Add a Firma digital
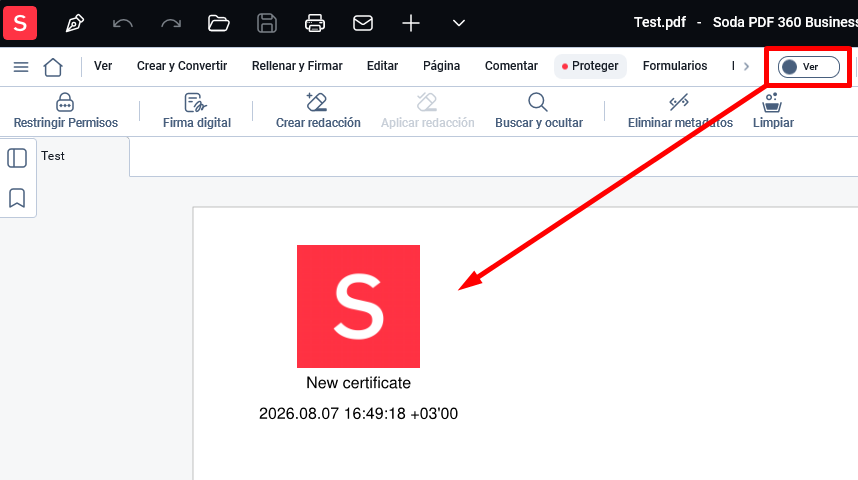The image size is (858, 480). pyautogui.click(x=197, y=111)
